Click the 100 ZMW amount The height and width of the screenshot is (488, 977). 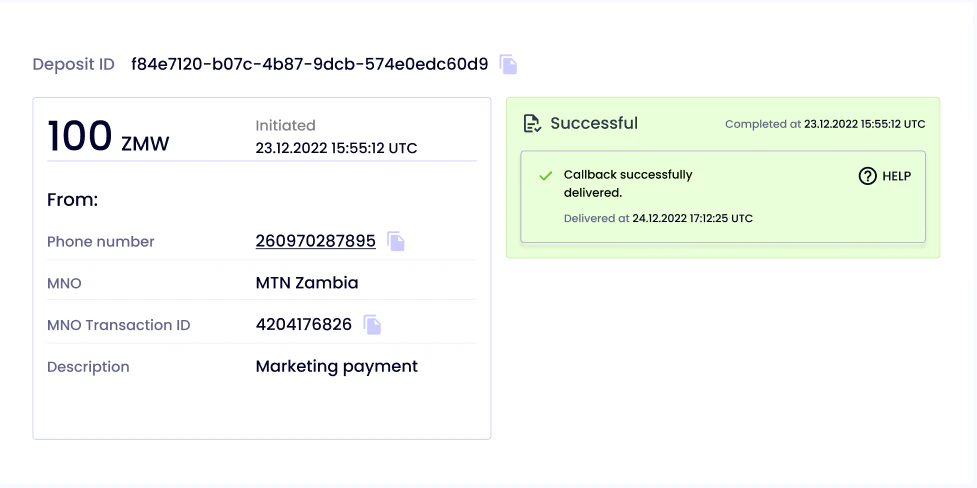[x=108, y=136]
